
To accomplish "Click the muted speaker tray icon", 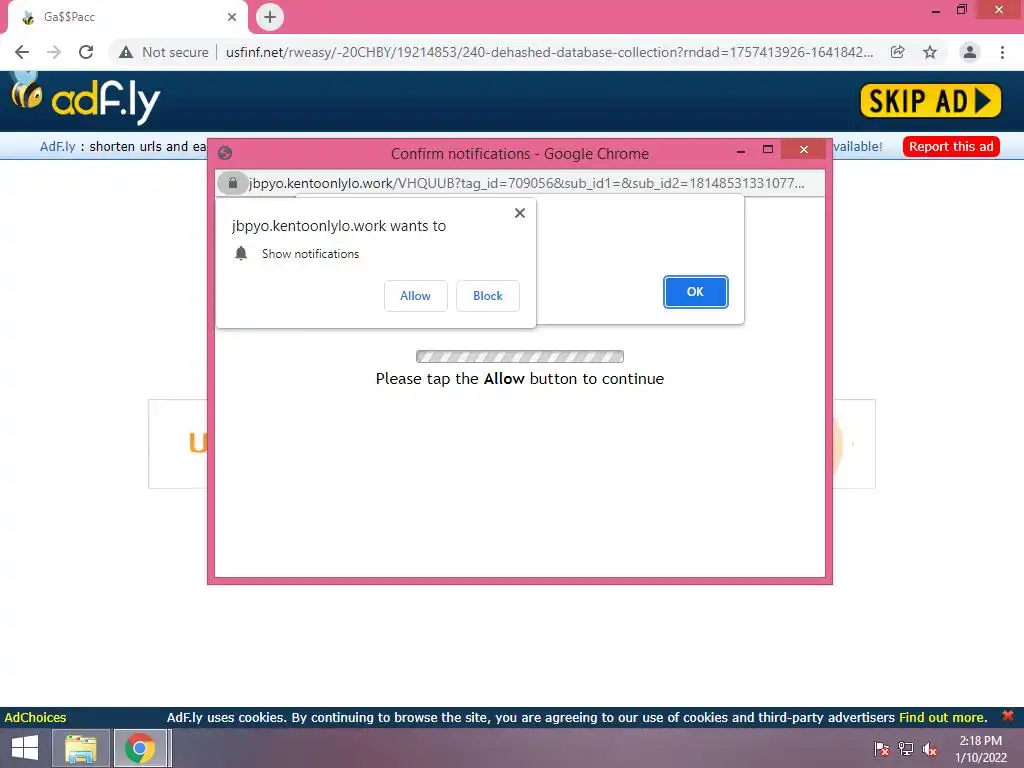I will 930,749.
